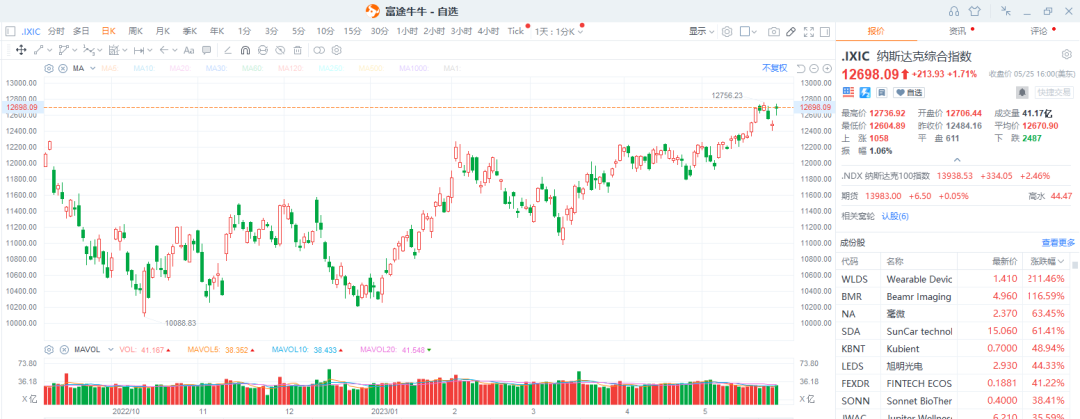Click the overlapping circles compare icon
The image size is (1080, 419).
[319, 50]
